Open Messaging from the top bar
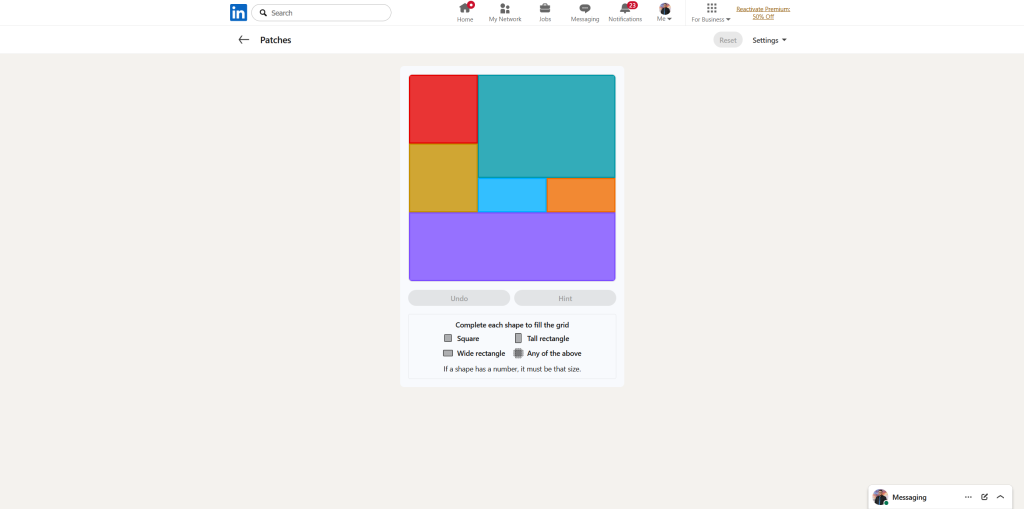Viewport: 1024px width, 509px height. click(584, 12)
